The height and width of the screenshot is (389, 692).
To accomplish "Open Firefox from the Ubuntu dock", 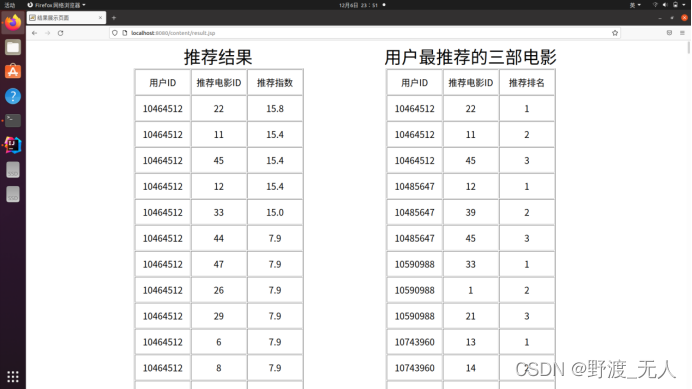I will point(13,22).
